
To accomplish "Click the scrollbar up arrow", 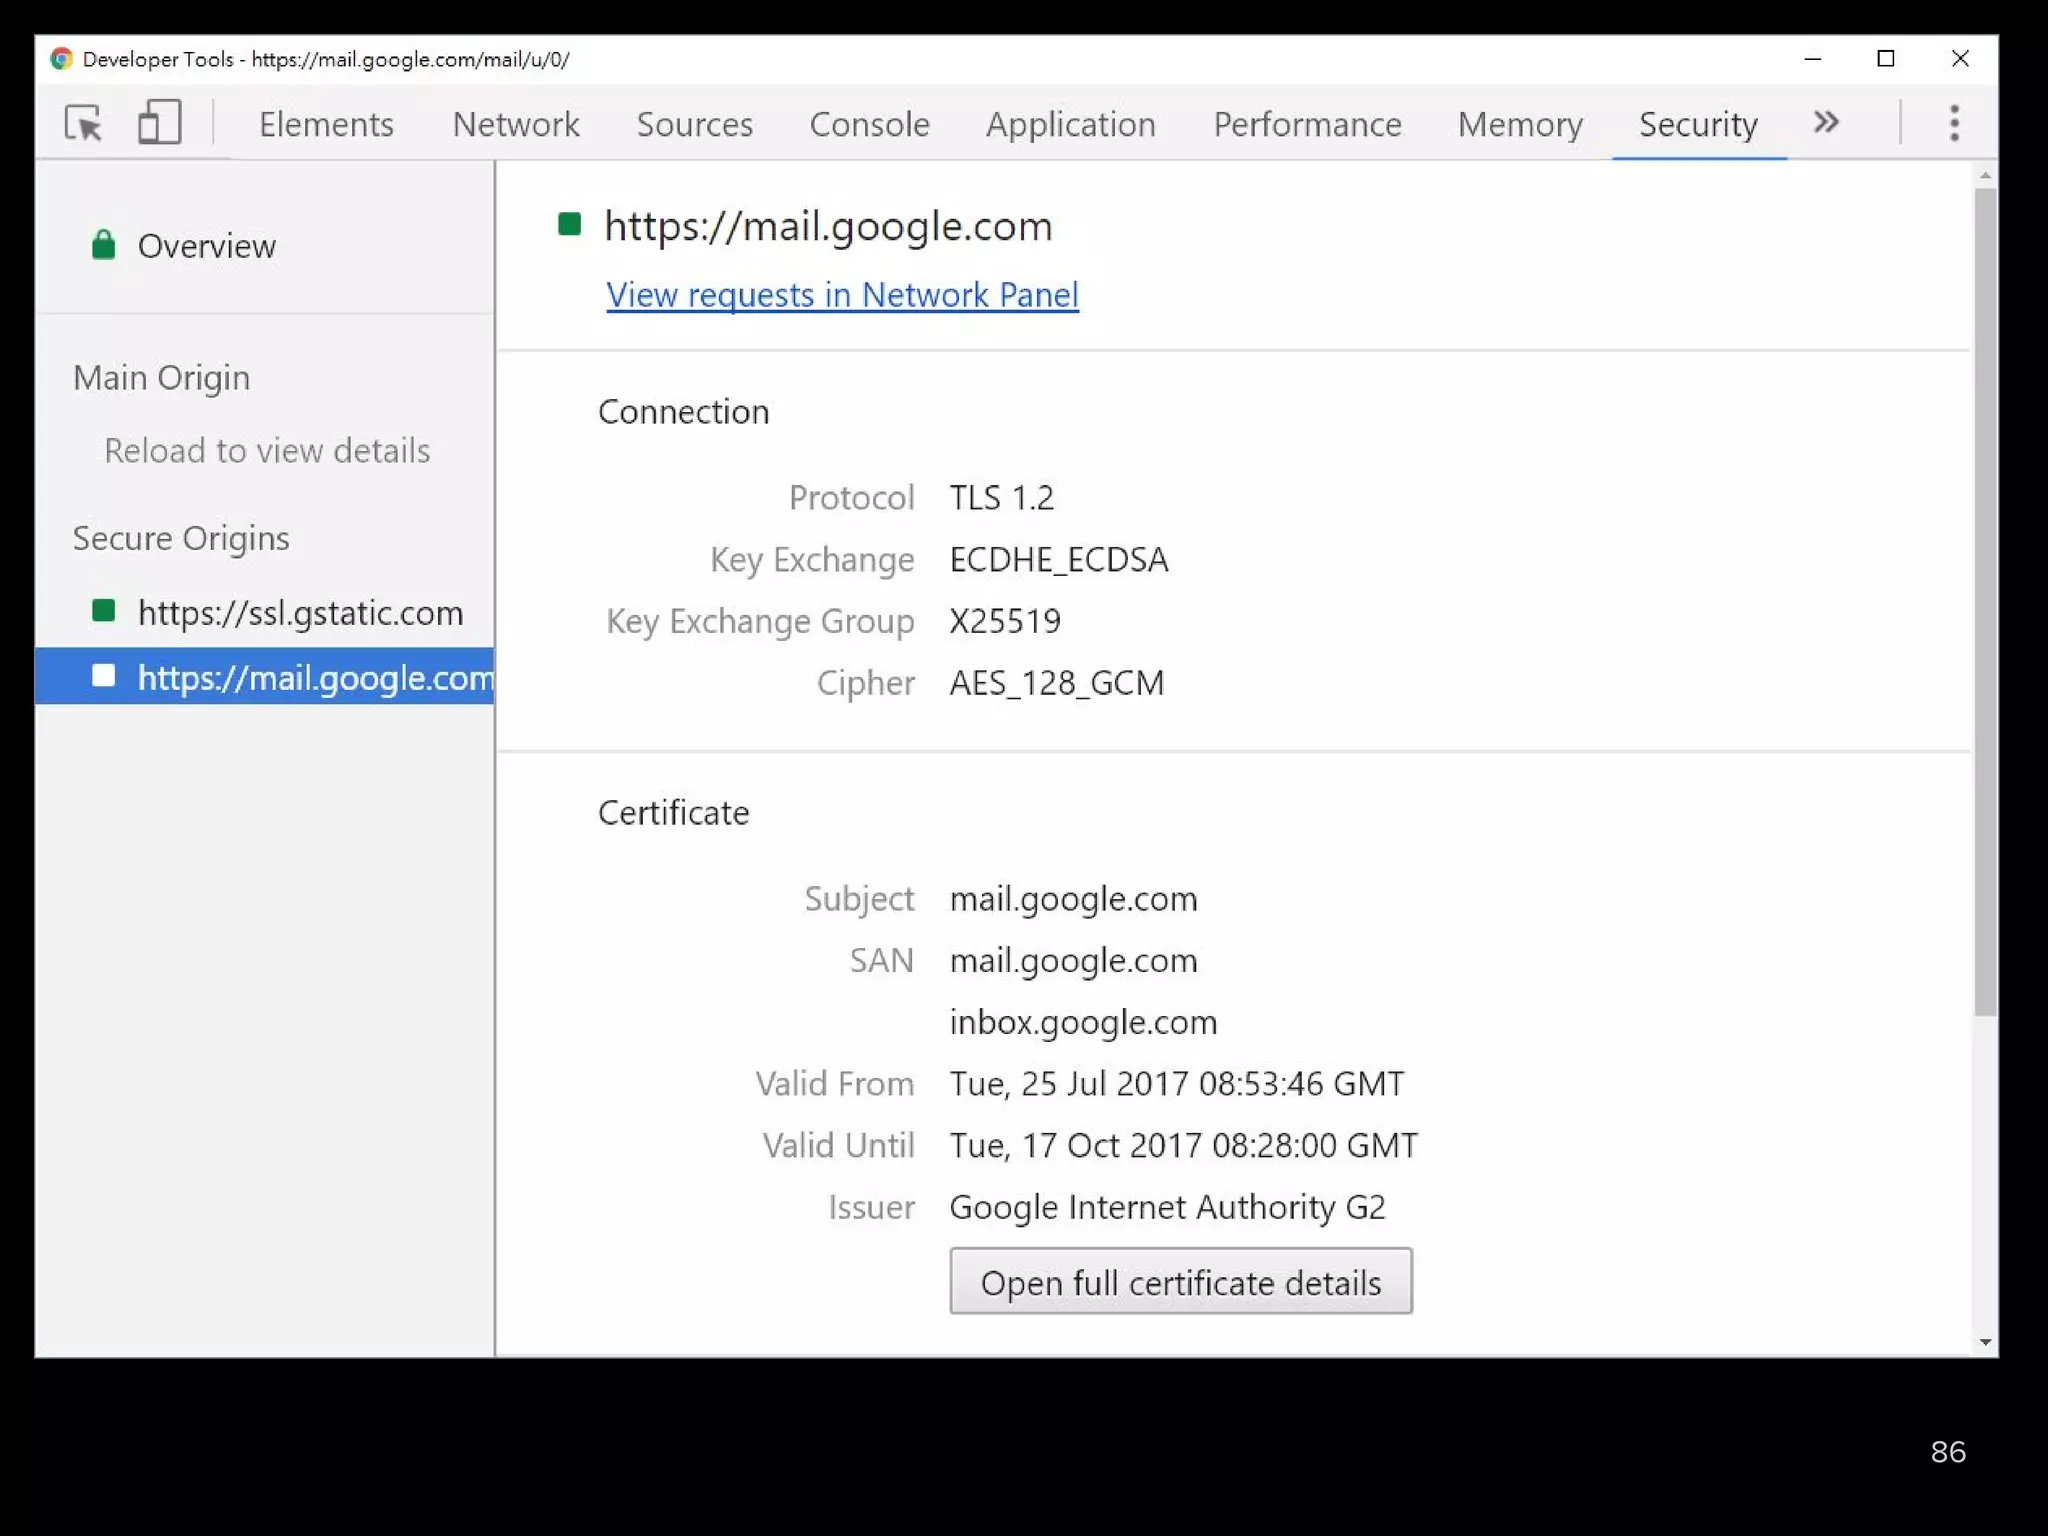I will (1985, 175).
